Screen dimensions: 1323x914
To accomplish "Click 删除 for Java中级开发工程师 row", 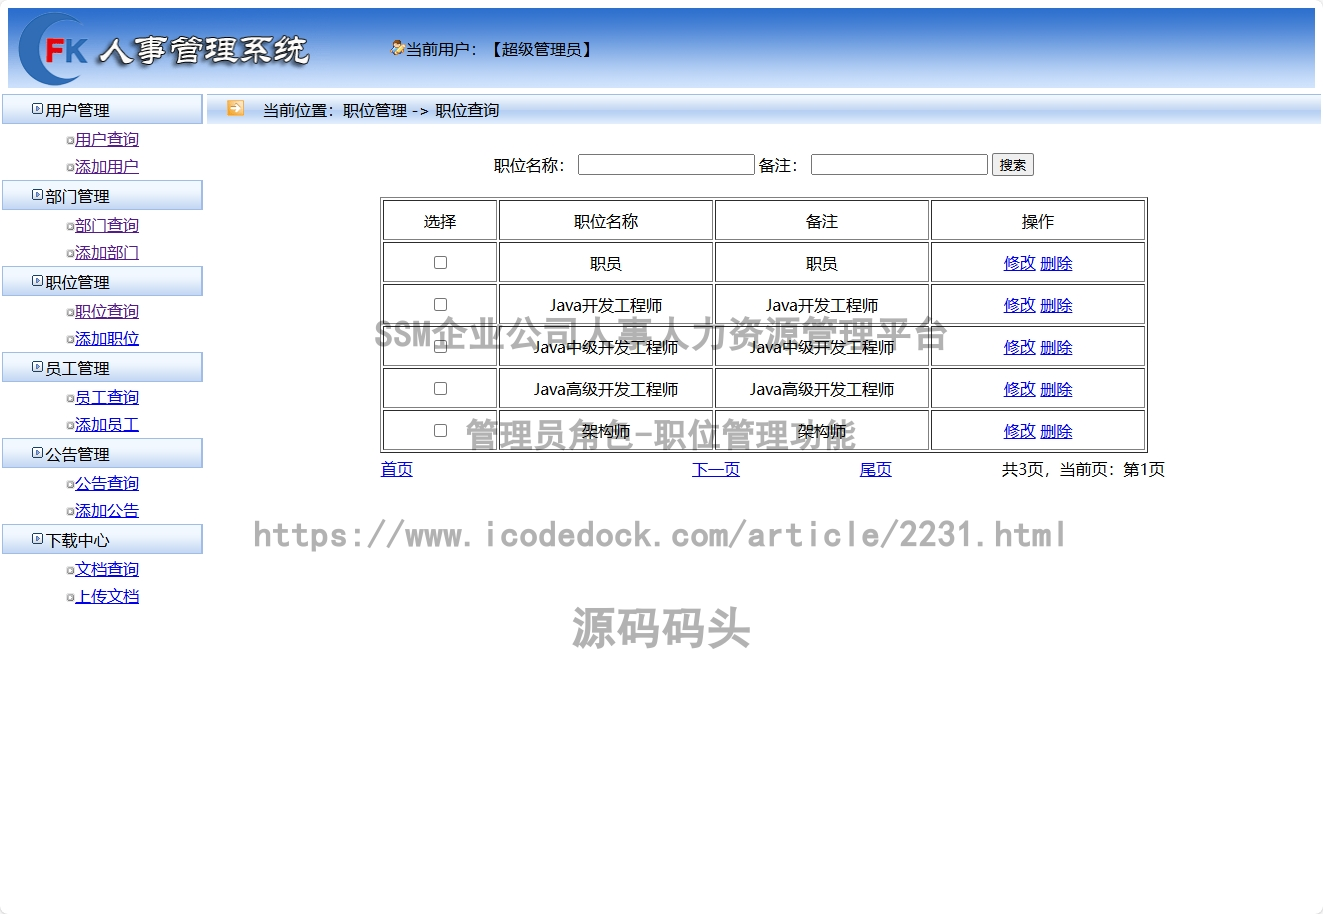I will coord(1056,347).
